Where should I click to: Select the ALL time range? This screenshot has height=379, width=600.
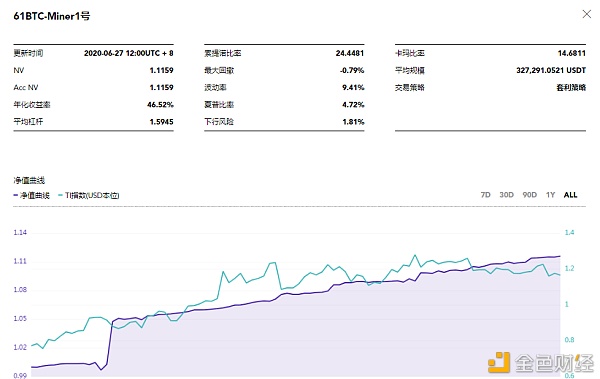(570, 195)
